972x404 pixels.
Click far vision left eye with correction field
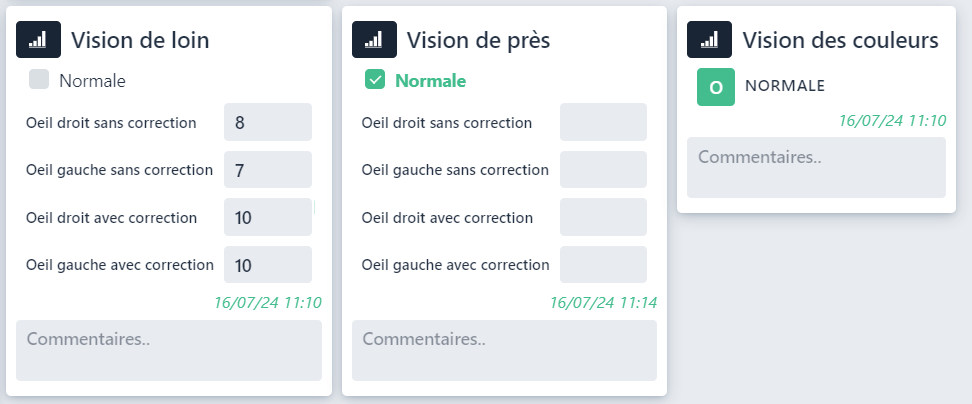pyautogui.click(x=268, y=265)
